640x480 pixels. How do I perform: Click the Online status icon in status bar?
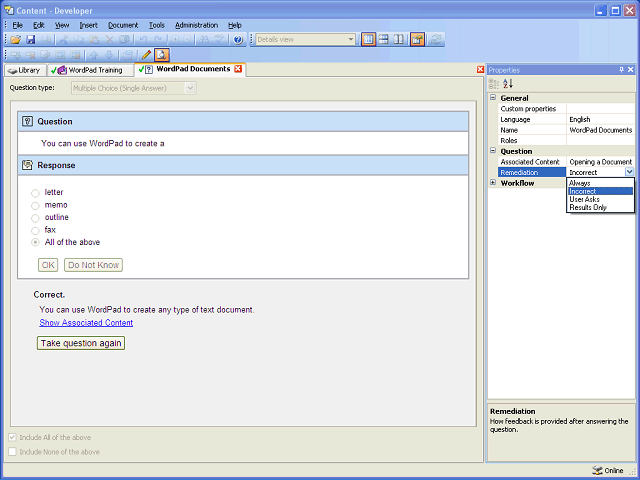pos(597,470)
